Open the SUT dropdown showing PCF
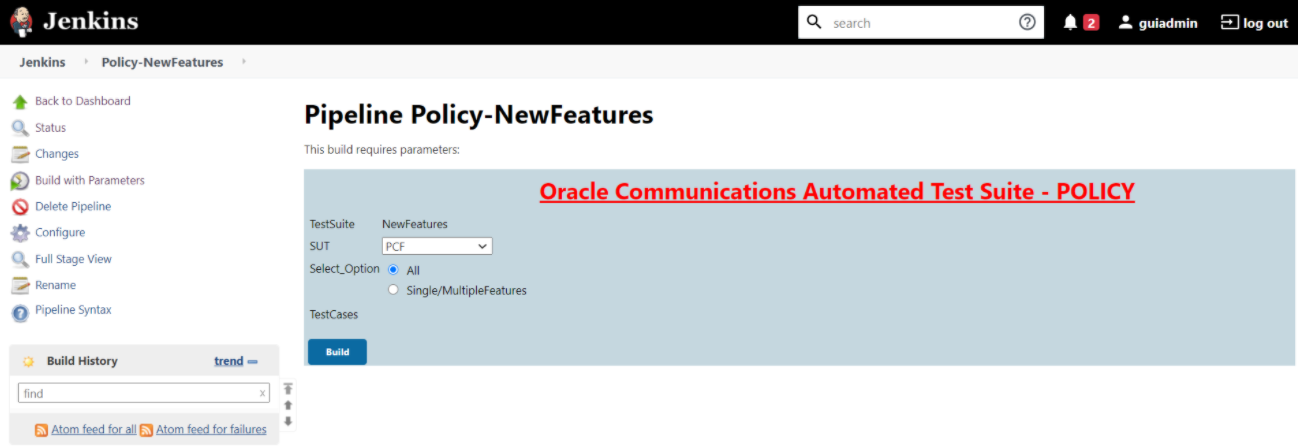The image size is (1302, 446). tap(437, 246)
